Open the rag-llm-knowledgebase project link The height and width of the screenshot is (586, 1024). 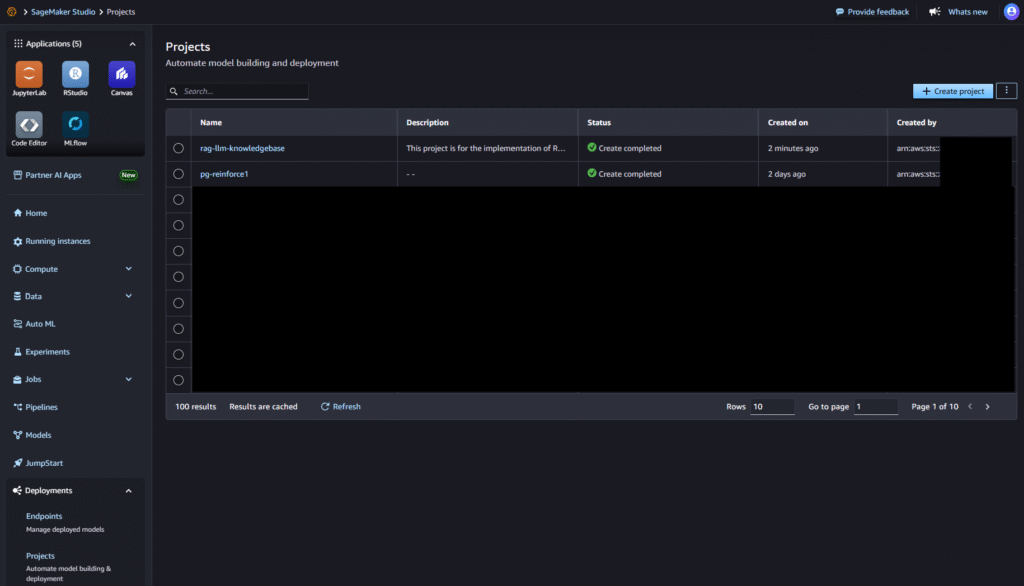point(242,148)
